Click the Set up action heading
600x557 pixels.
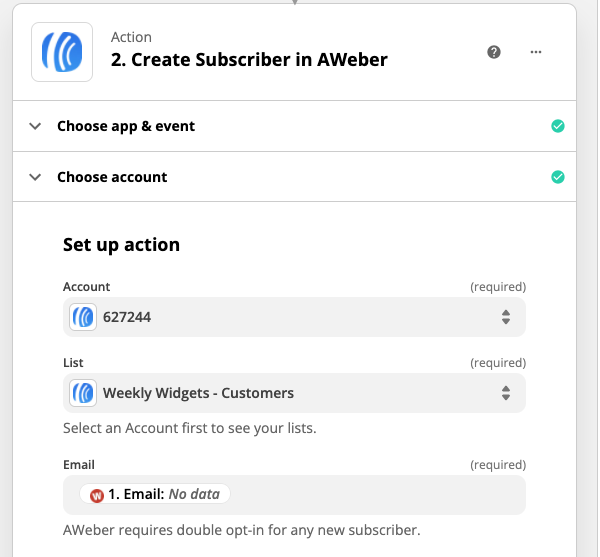pos(121,245)
